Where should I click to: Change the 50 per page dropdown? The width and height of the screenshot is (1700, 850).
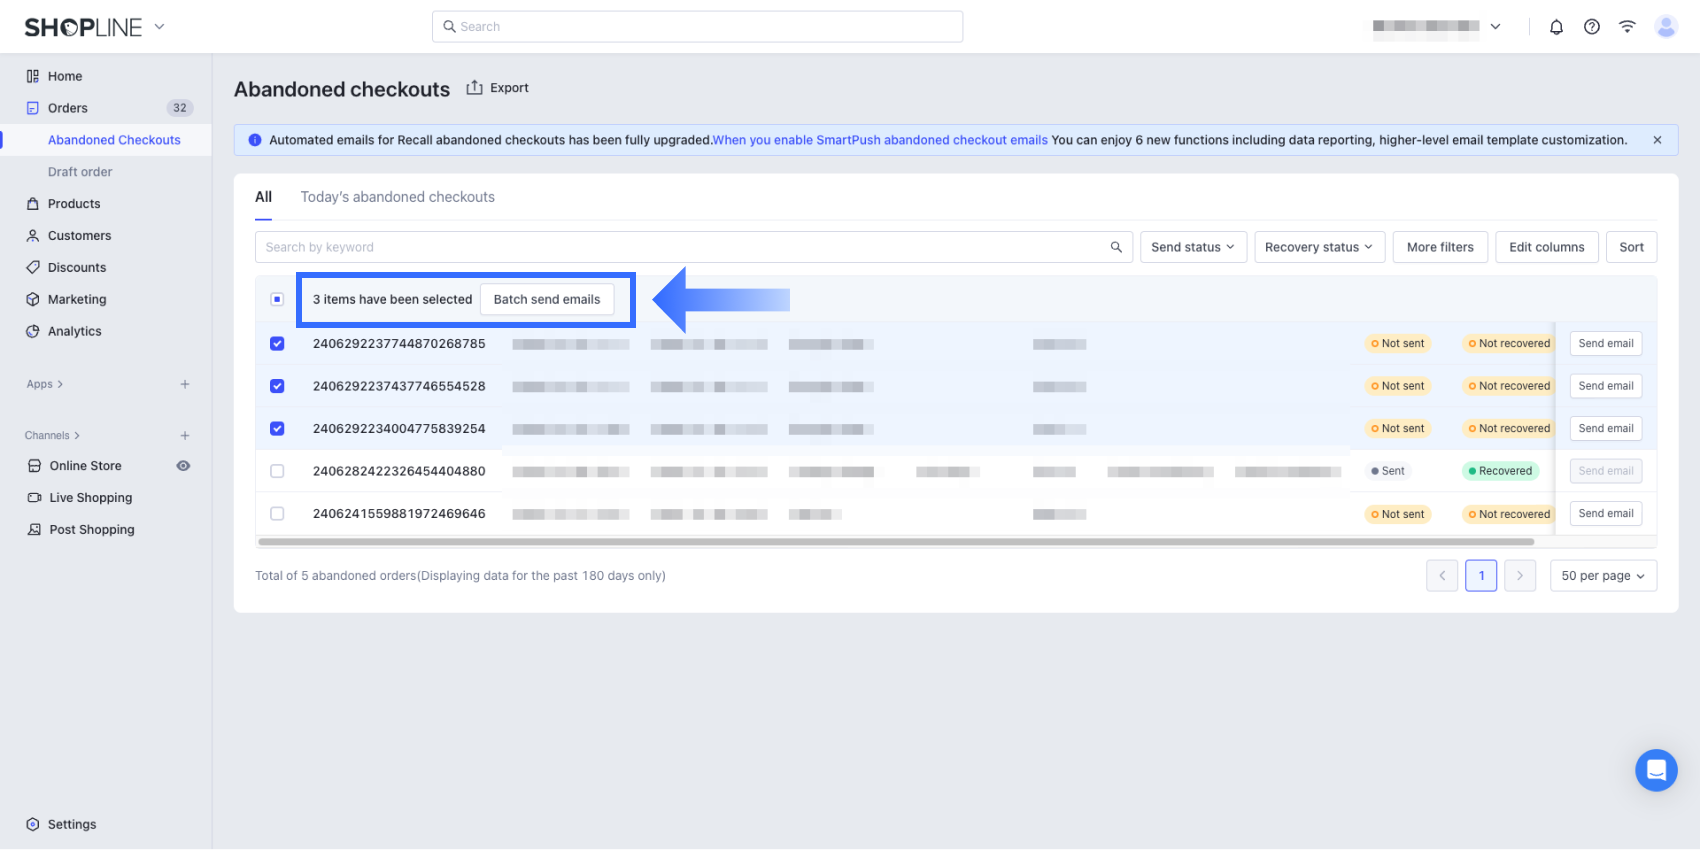pyautogui.click(x=1602, y=576)
